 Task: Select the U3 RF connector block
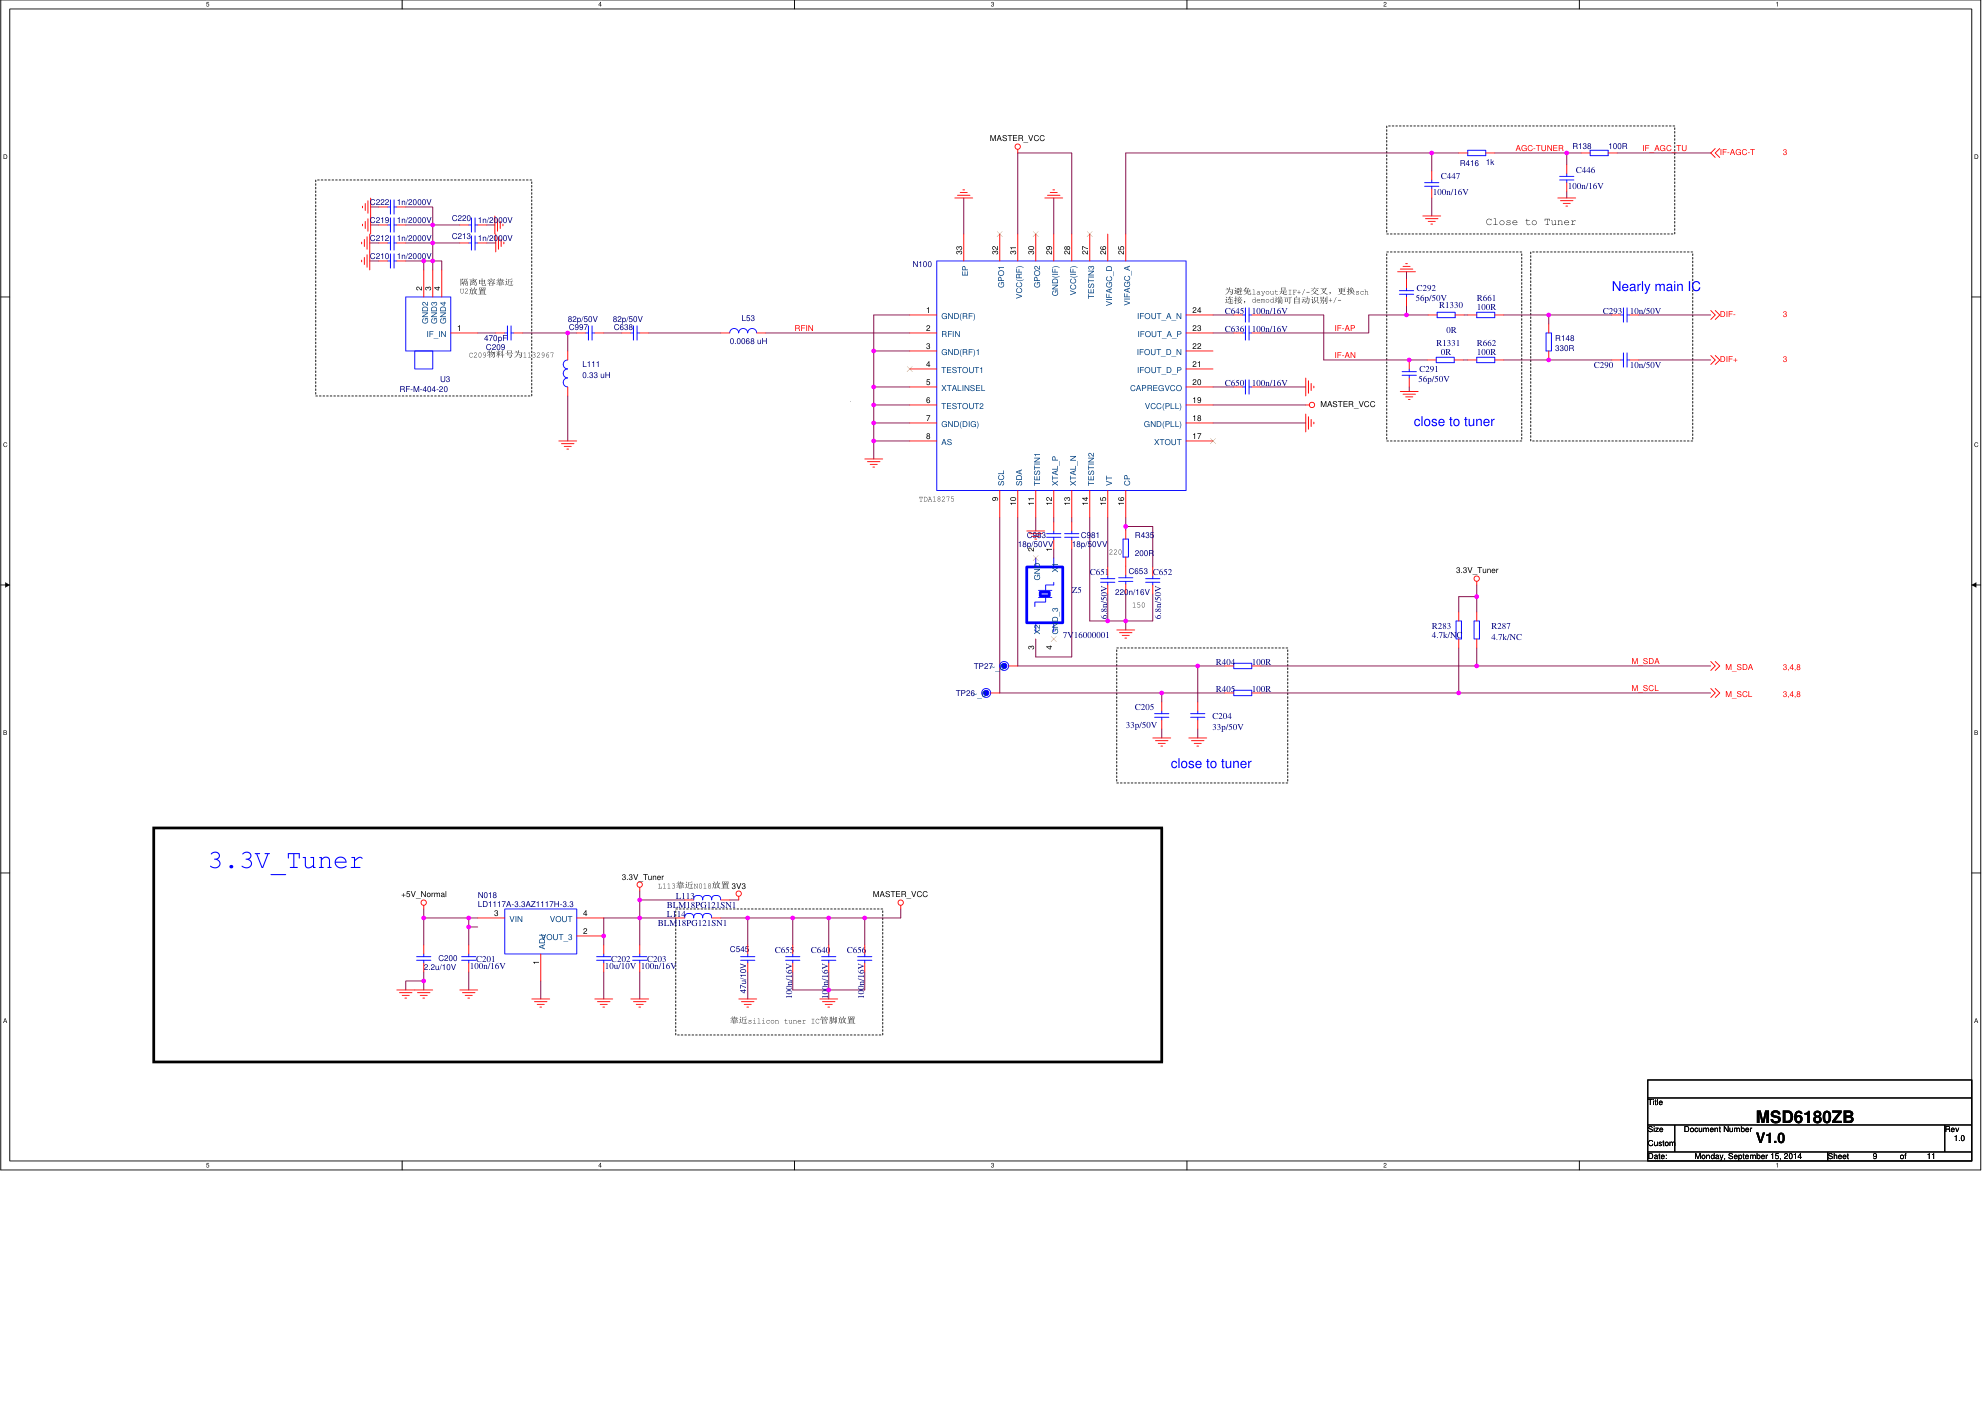click(x=427, y=324)
